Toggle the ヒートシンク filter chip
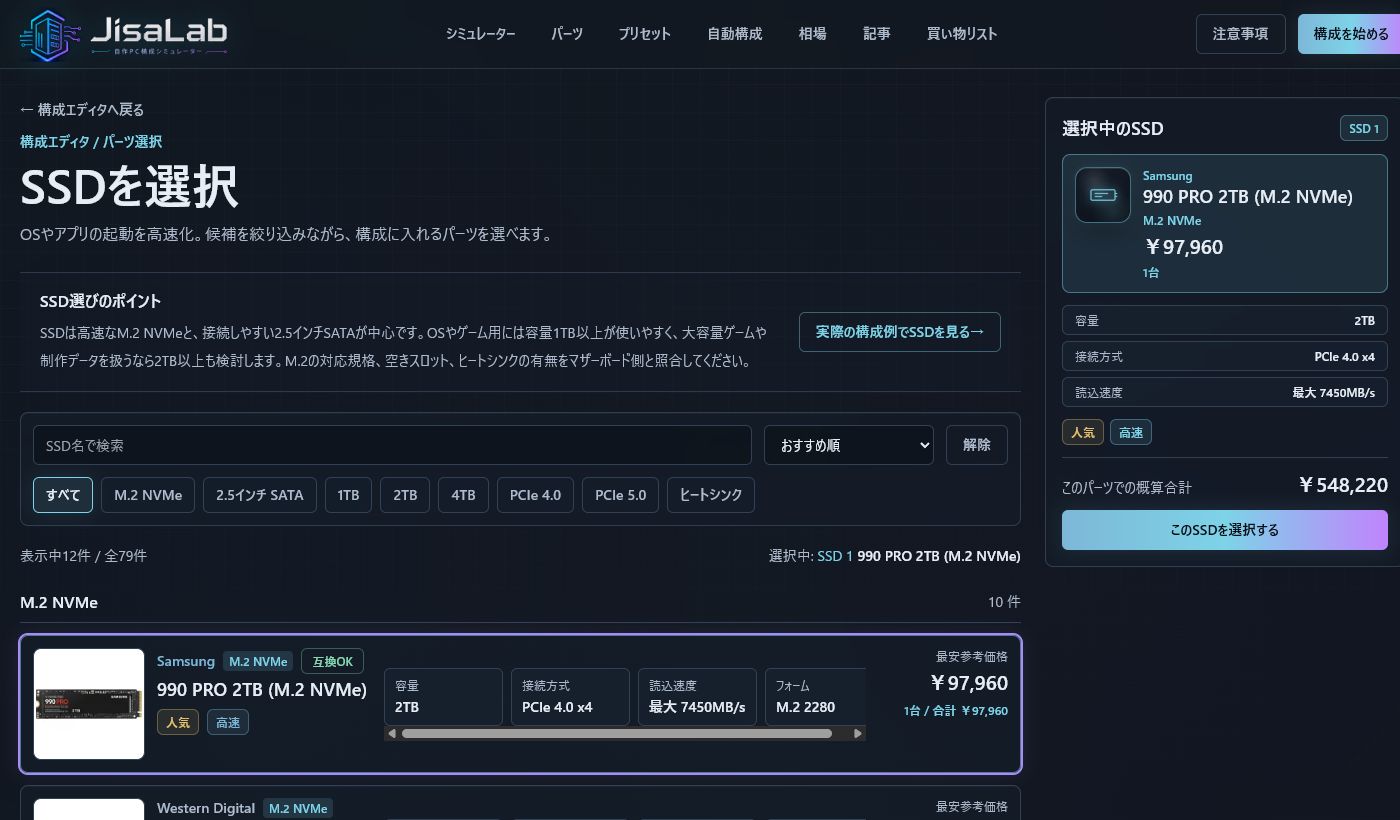Screen dimensions: 1400x820 [x=711, y=495]
